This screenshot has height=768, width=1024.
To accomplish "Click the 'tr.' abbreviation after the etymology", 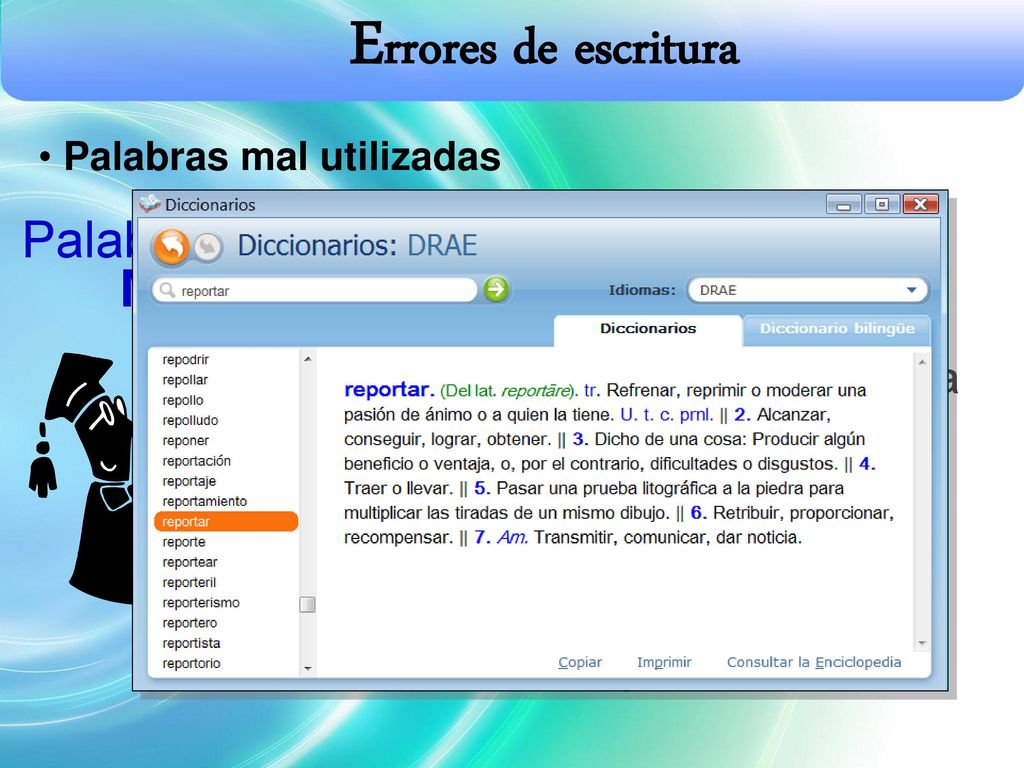I will [592, 391].
